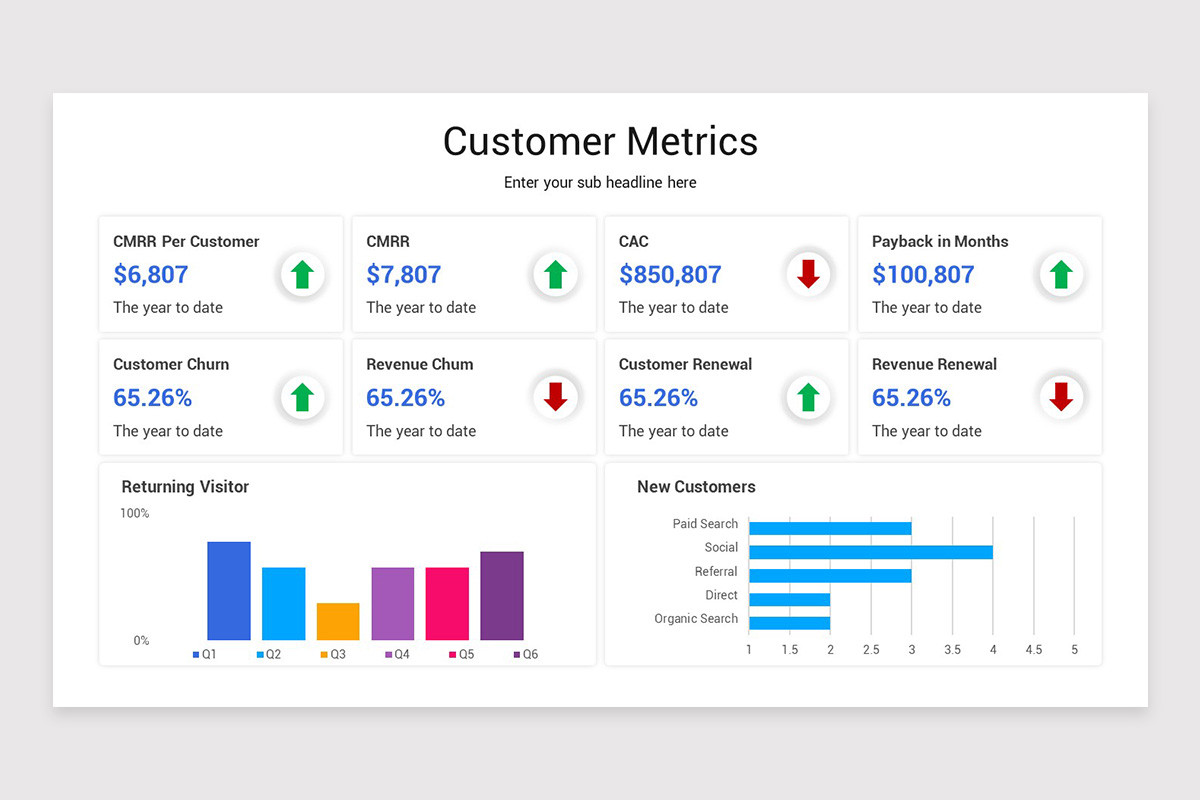Click the Direct horizontal bar
Viewport: 1200px width, 800px height.
[x=790, y=599]
